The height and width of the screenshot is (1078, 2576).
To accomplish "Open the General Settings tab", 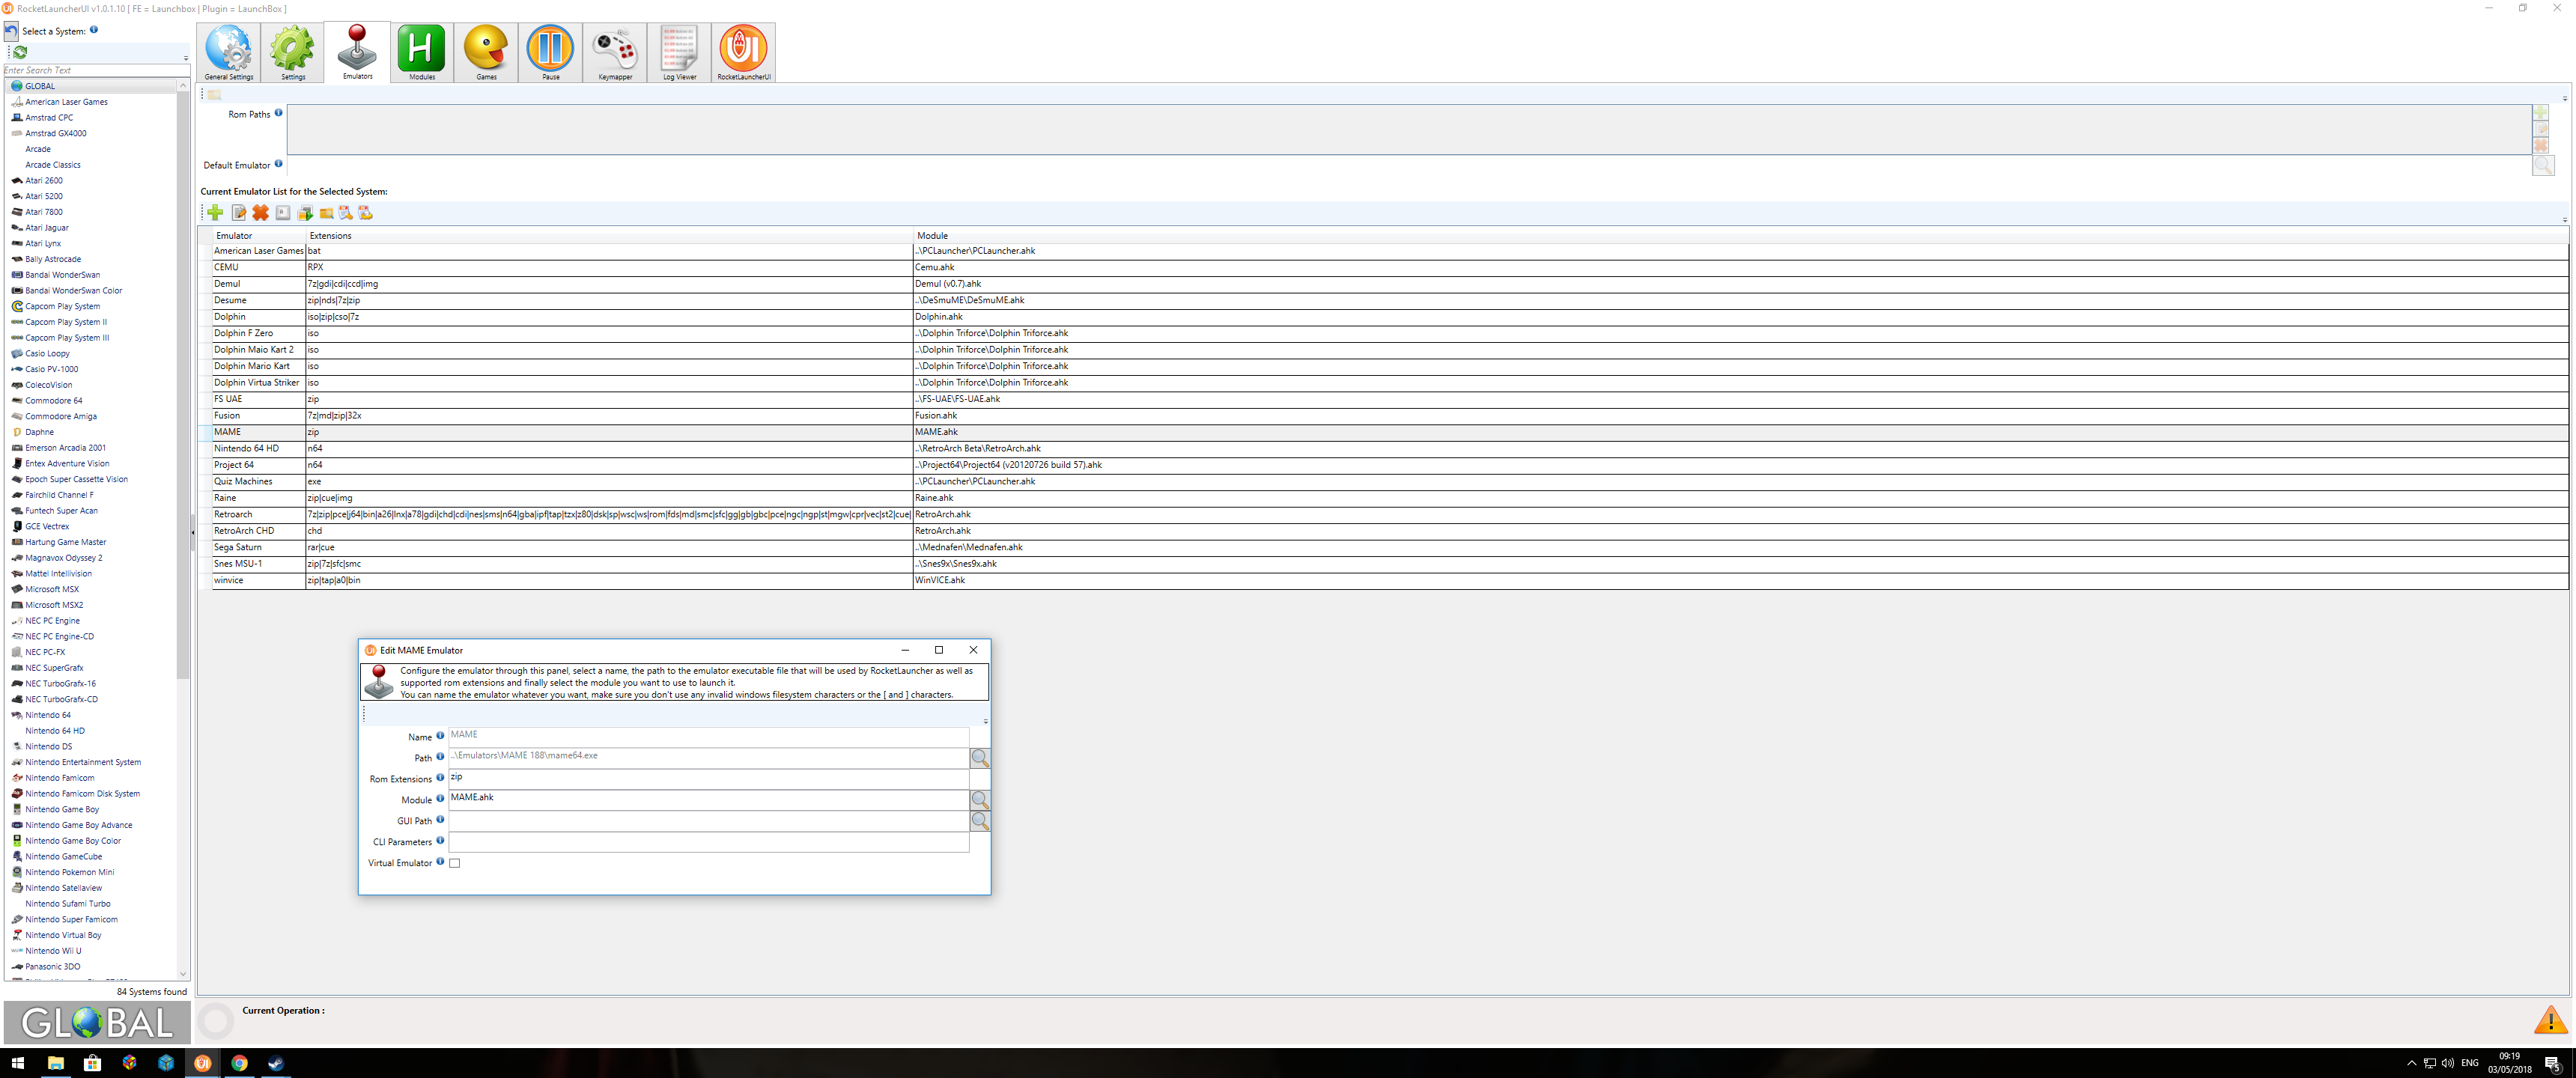I will coord(229,53).
